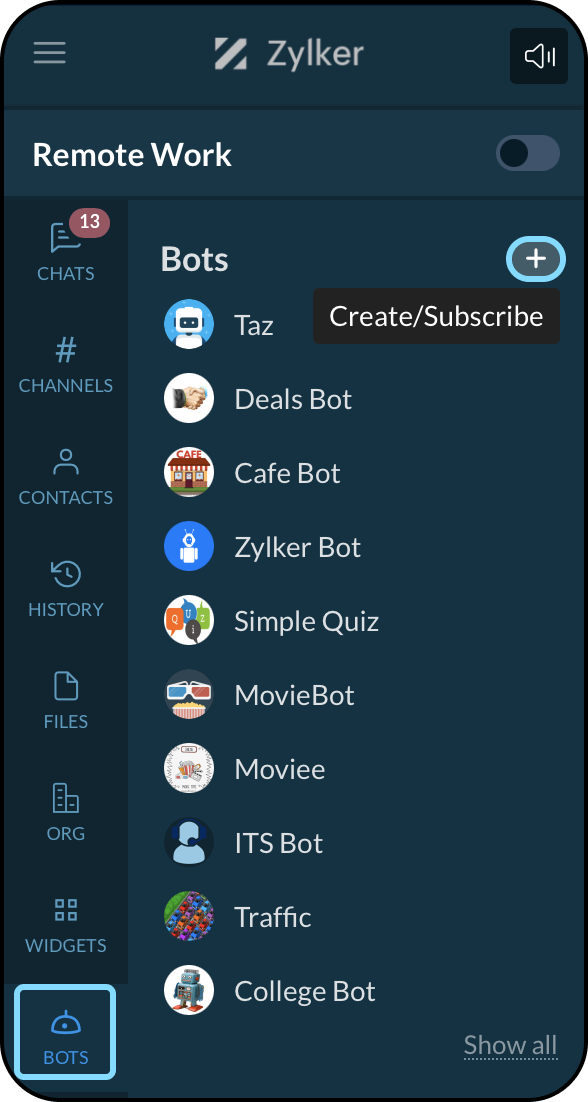Go to the Channels section
Screen dimensions: 588x1102
pos(66,365)
